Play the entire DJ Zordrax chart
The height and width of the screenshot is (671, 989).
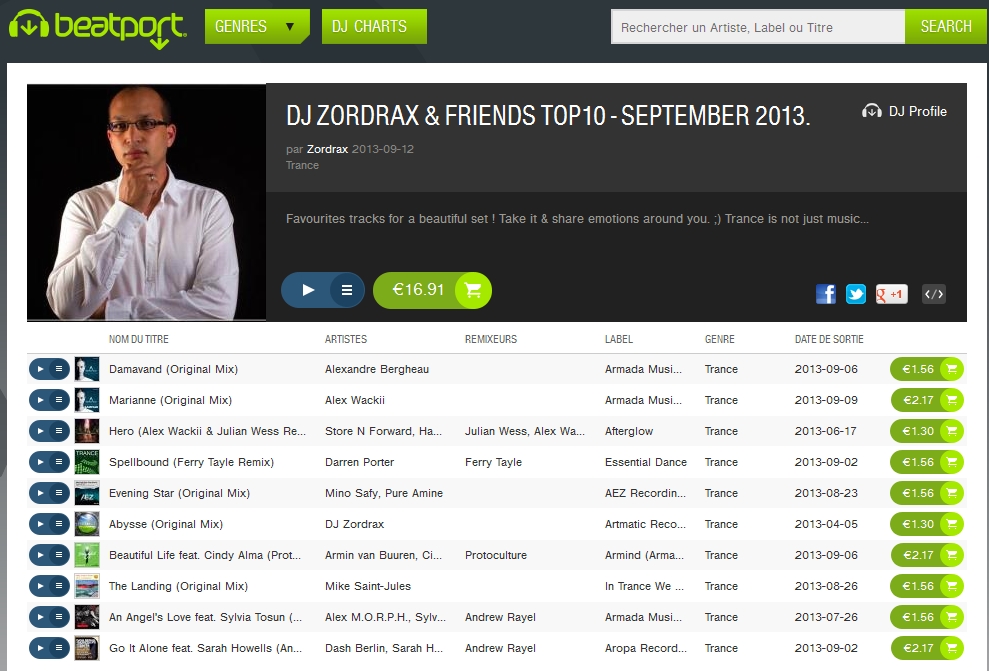pos(307,290)
